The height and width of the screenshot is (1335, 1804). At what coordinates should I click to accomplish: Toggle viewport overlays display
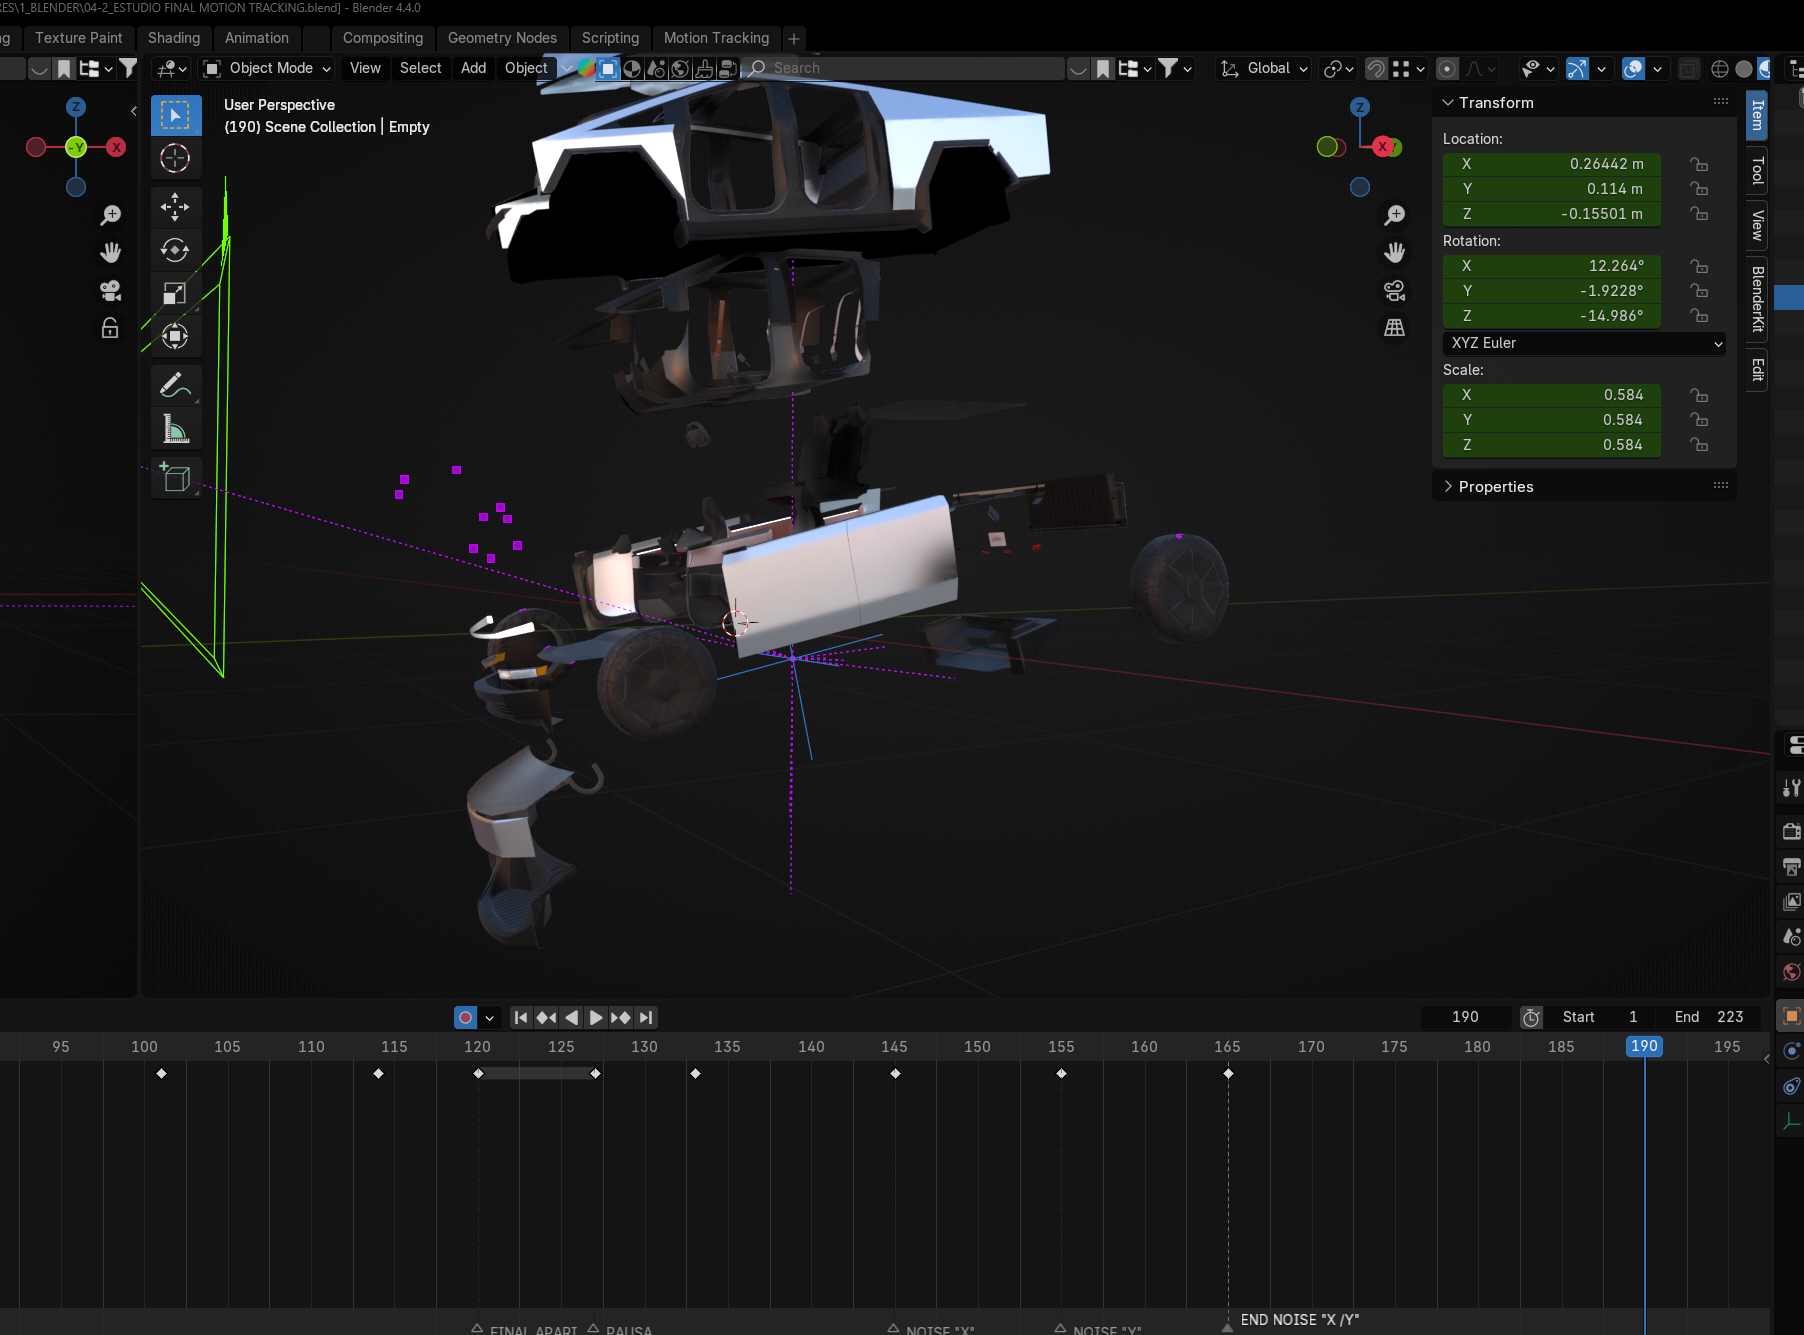[1633, 68]
